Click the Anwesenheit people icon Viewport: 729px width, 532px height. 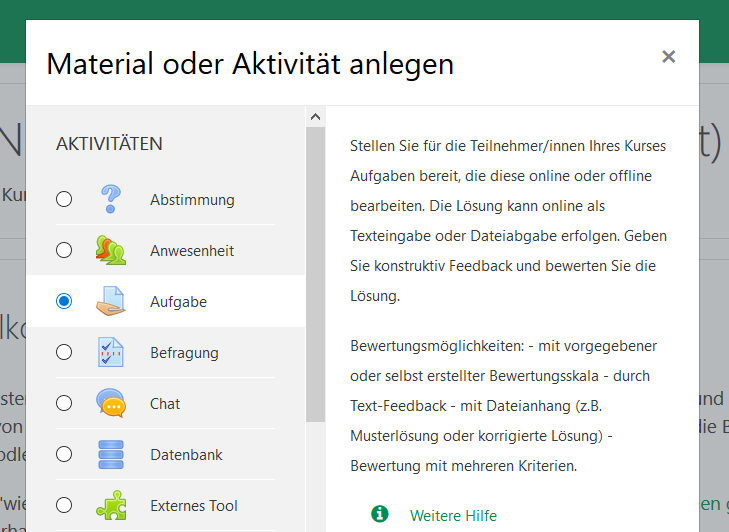[111, 250]
